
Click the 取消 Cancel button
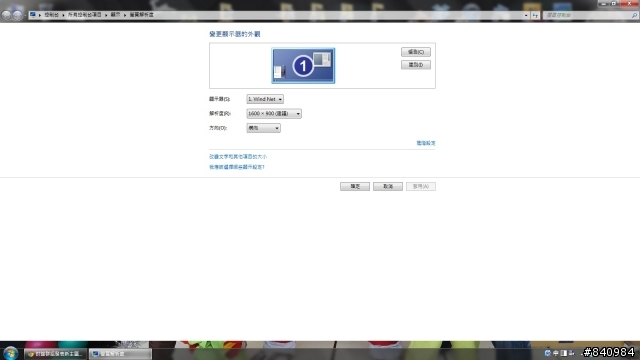pyautogui.click(x=388, y=187)
